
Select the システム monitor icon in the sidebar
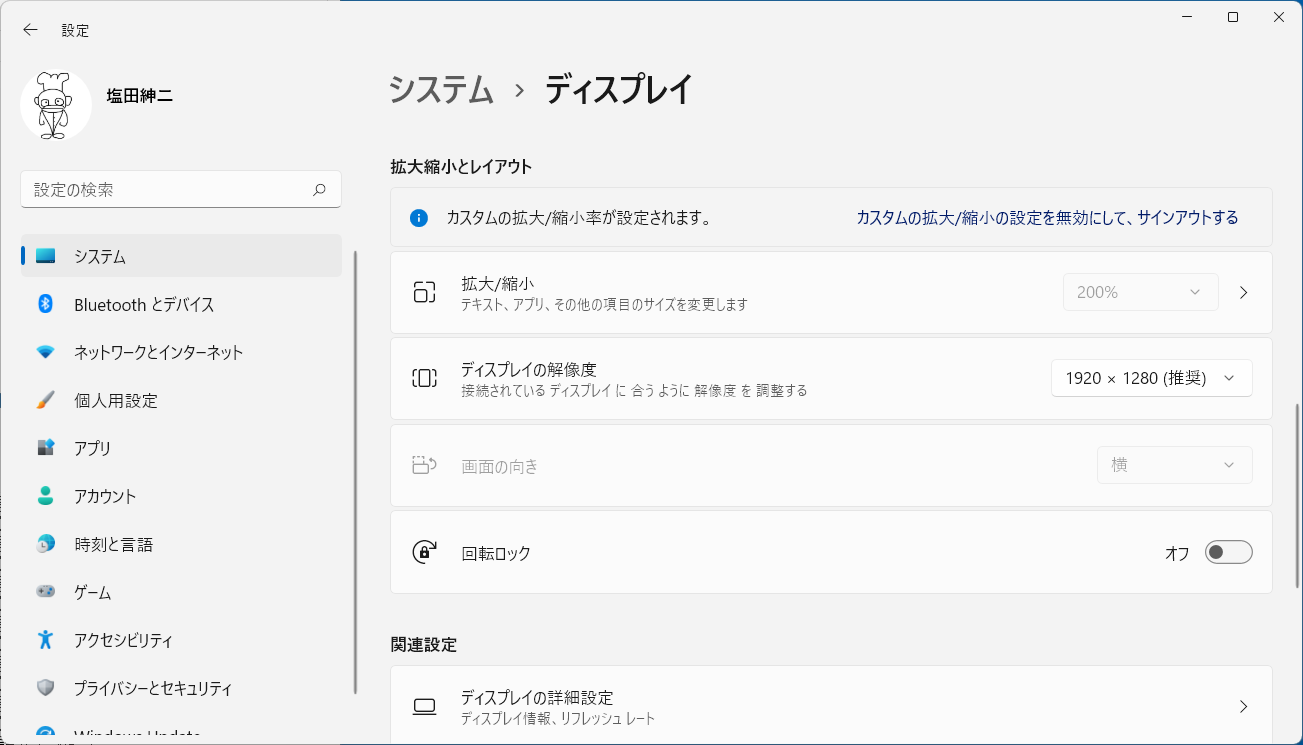click(x=45, y=256)
